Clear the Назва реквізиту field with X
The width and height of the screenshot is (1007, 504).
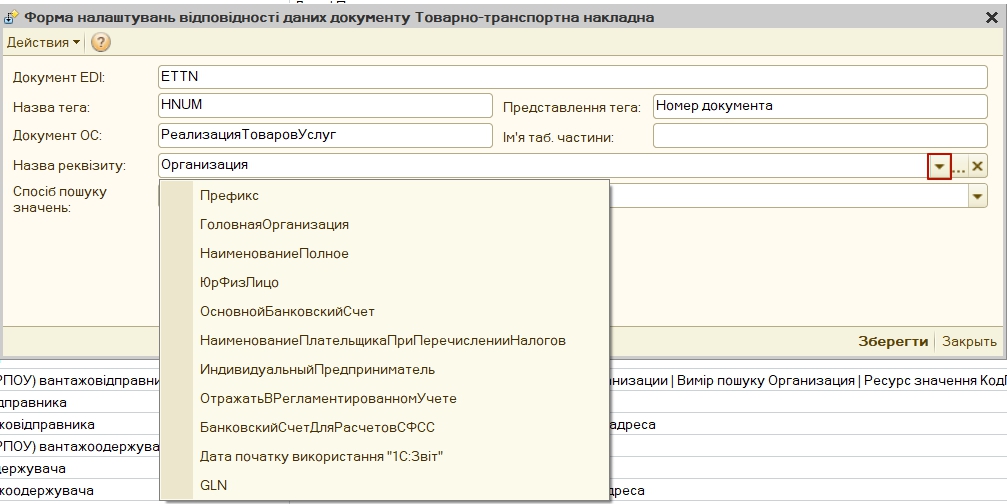click(977, 167)
